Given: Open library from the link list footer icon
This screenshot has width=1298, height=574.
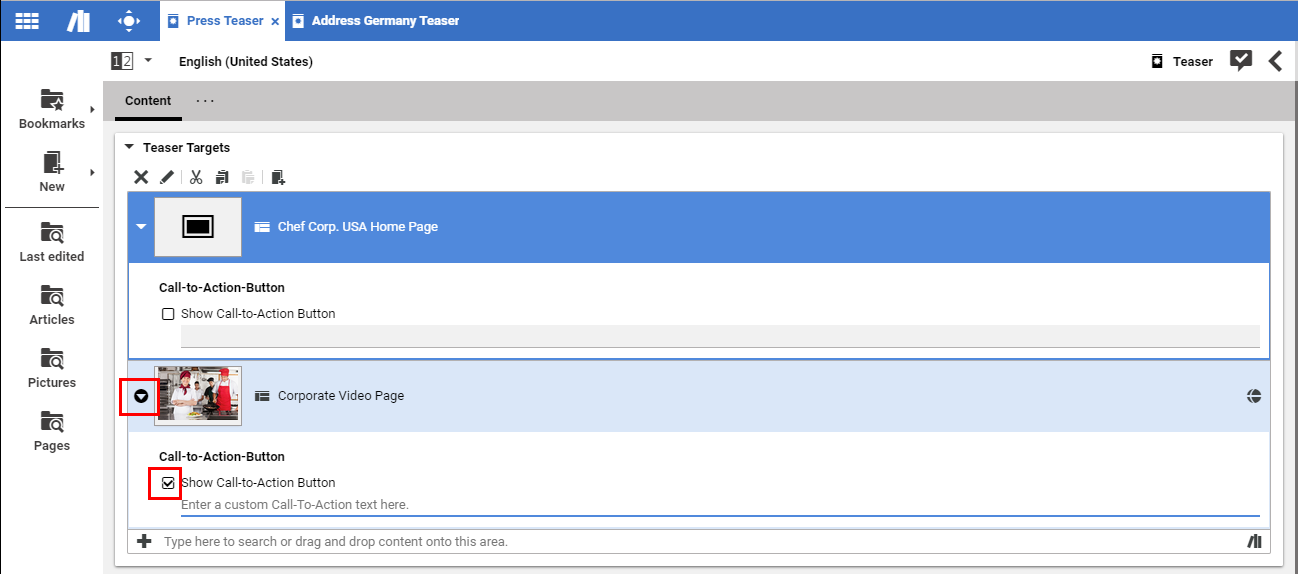Looking at the screenshot, I should click(x=1254, y=541).
